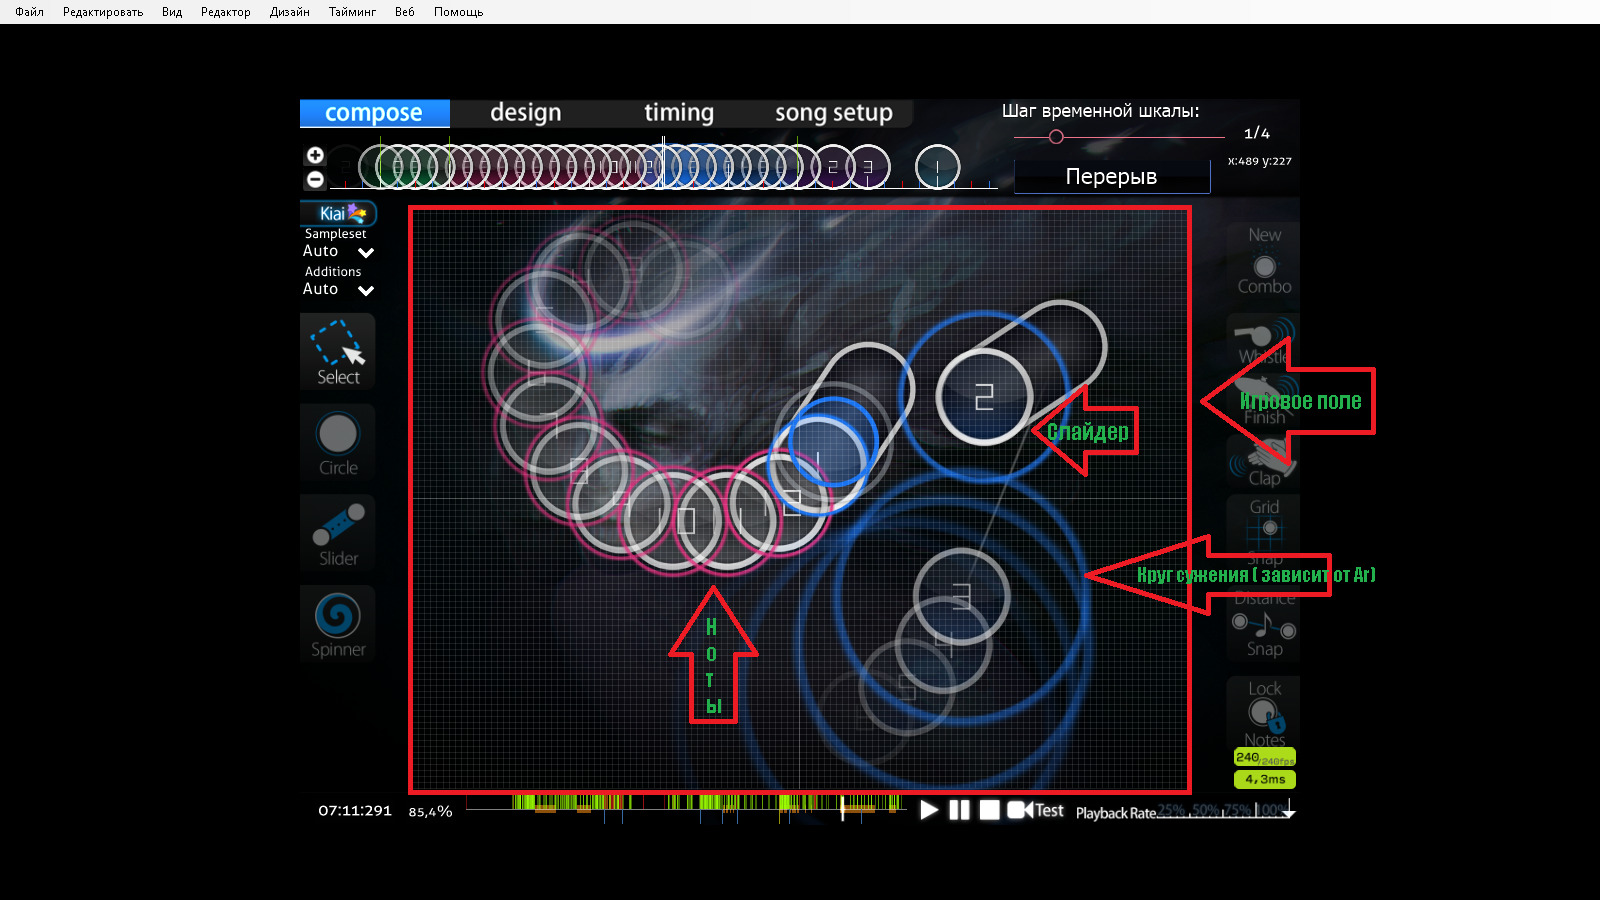Open the Файл menu
The width and height of the screenshot is (1600, 900).
point(29,12)
